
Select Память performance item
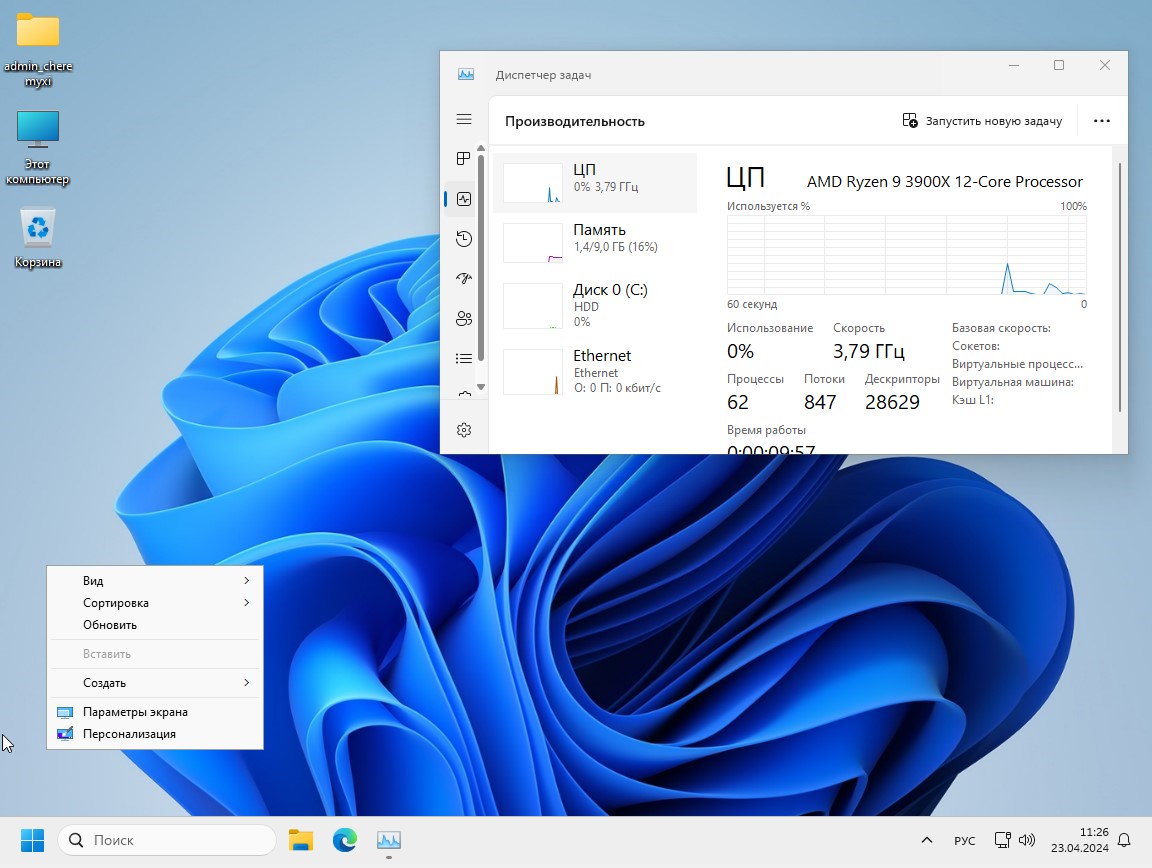[595, 243]
